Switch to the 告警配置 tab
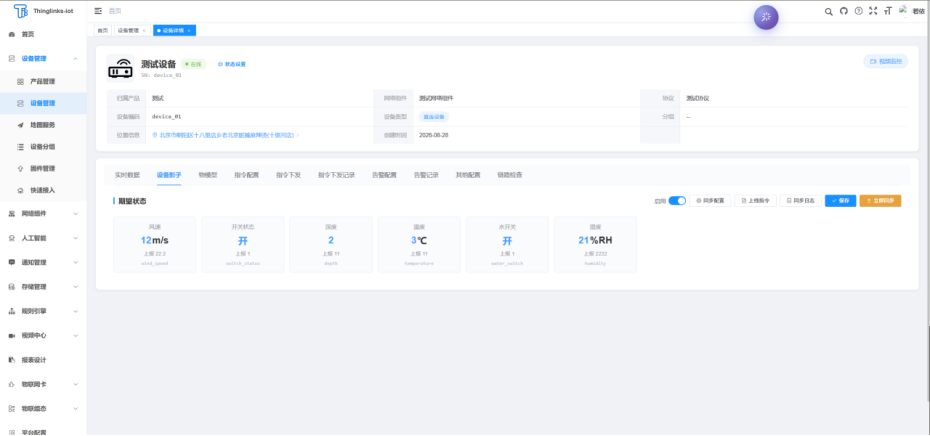The width and height of the screenshot is (930, 436). (384, 176)
